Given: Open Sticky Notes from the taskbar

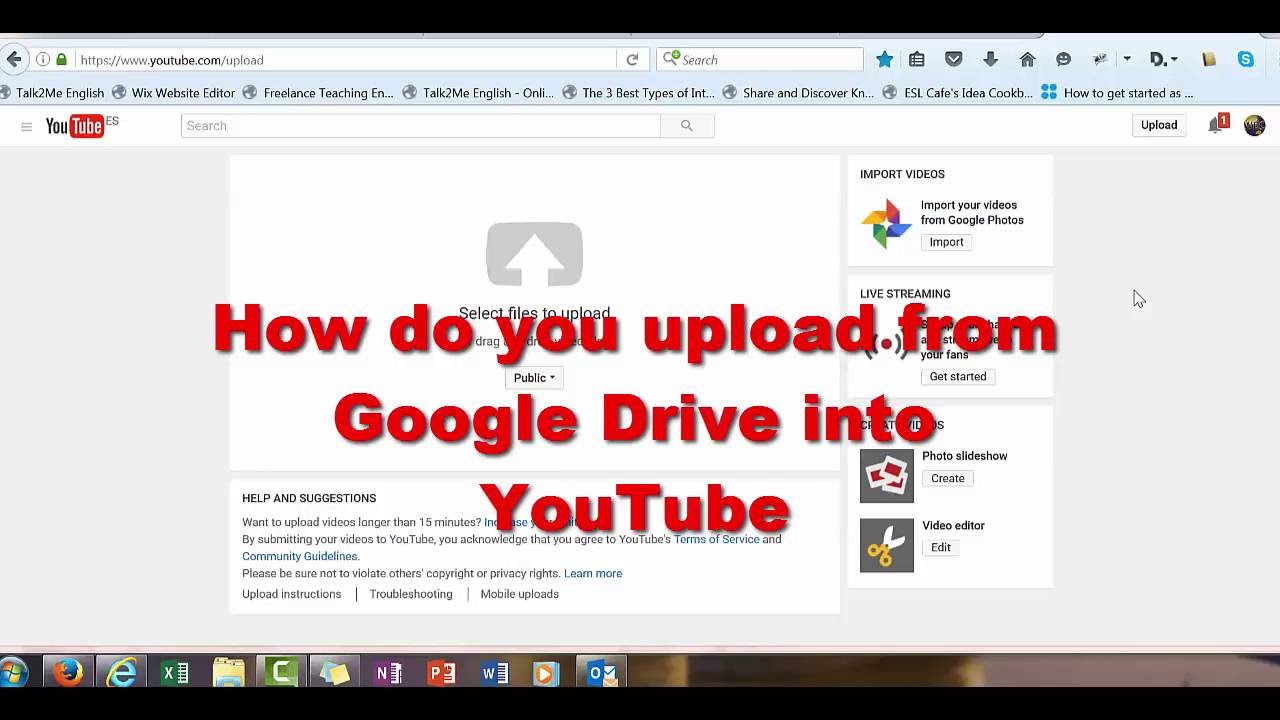Looking at the screenshot, I should point(334,672).
